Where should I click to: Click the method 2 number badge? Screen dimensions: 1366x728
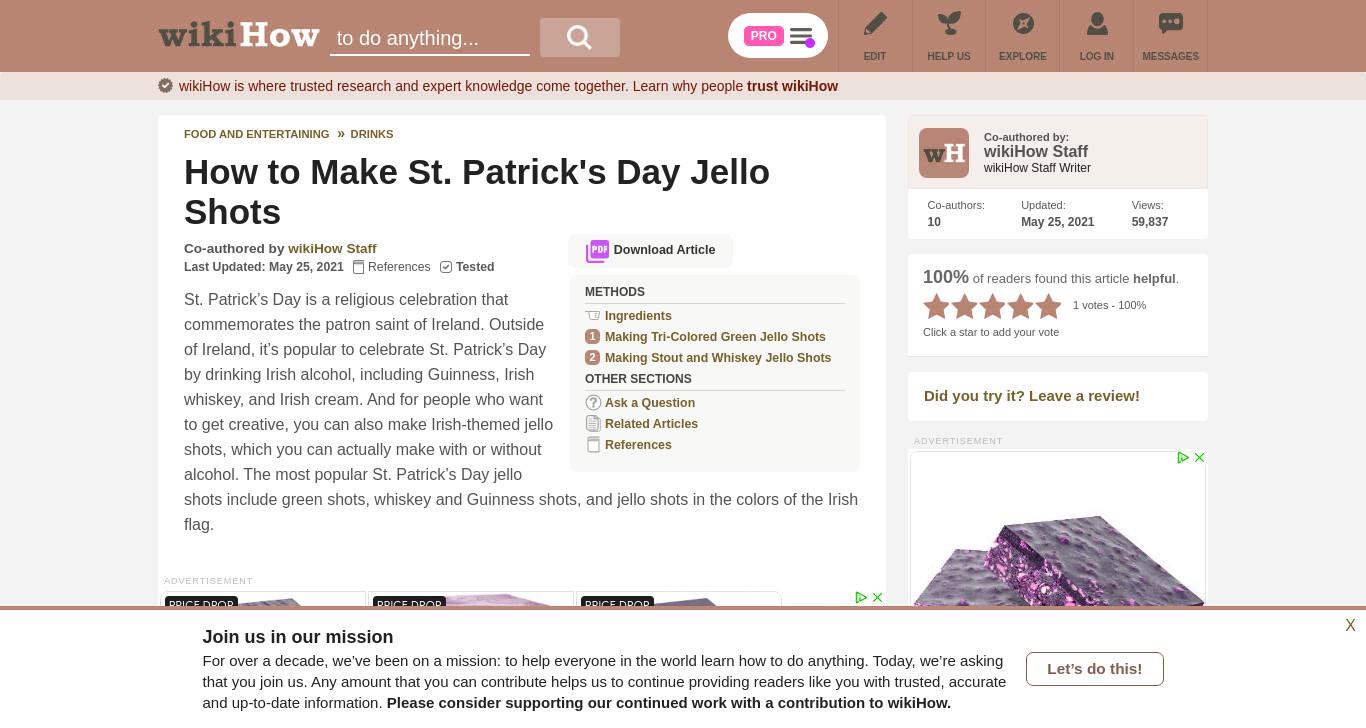tap(592, 358)
